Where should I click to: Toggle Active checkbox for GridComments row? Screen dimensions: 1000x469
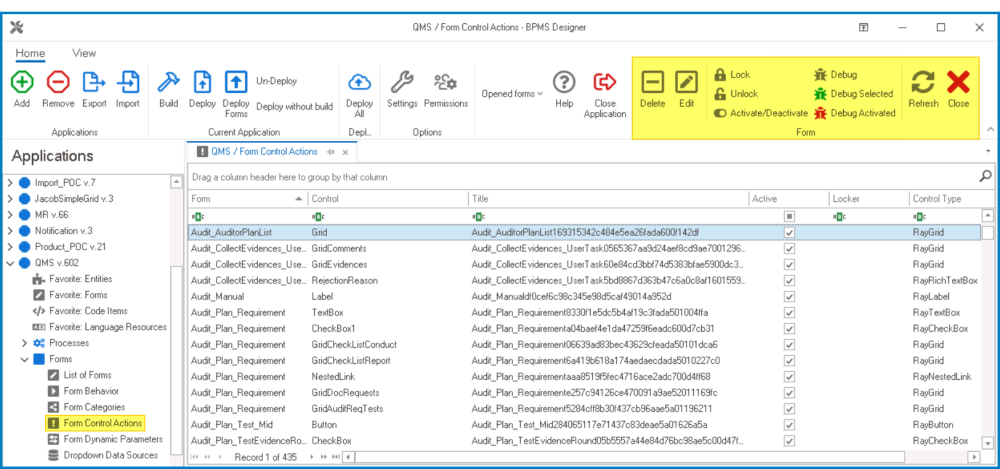[790, 249]
